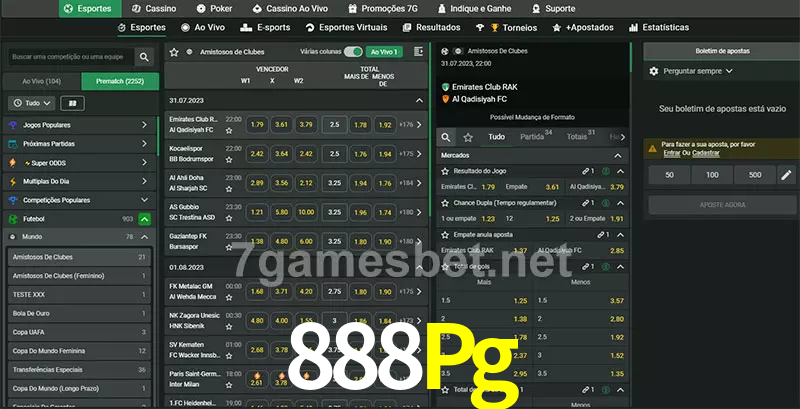The image size is (800, 409).
Task: Switch to the Ao Vivo (104) tab
Action: tap(42, 81)
